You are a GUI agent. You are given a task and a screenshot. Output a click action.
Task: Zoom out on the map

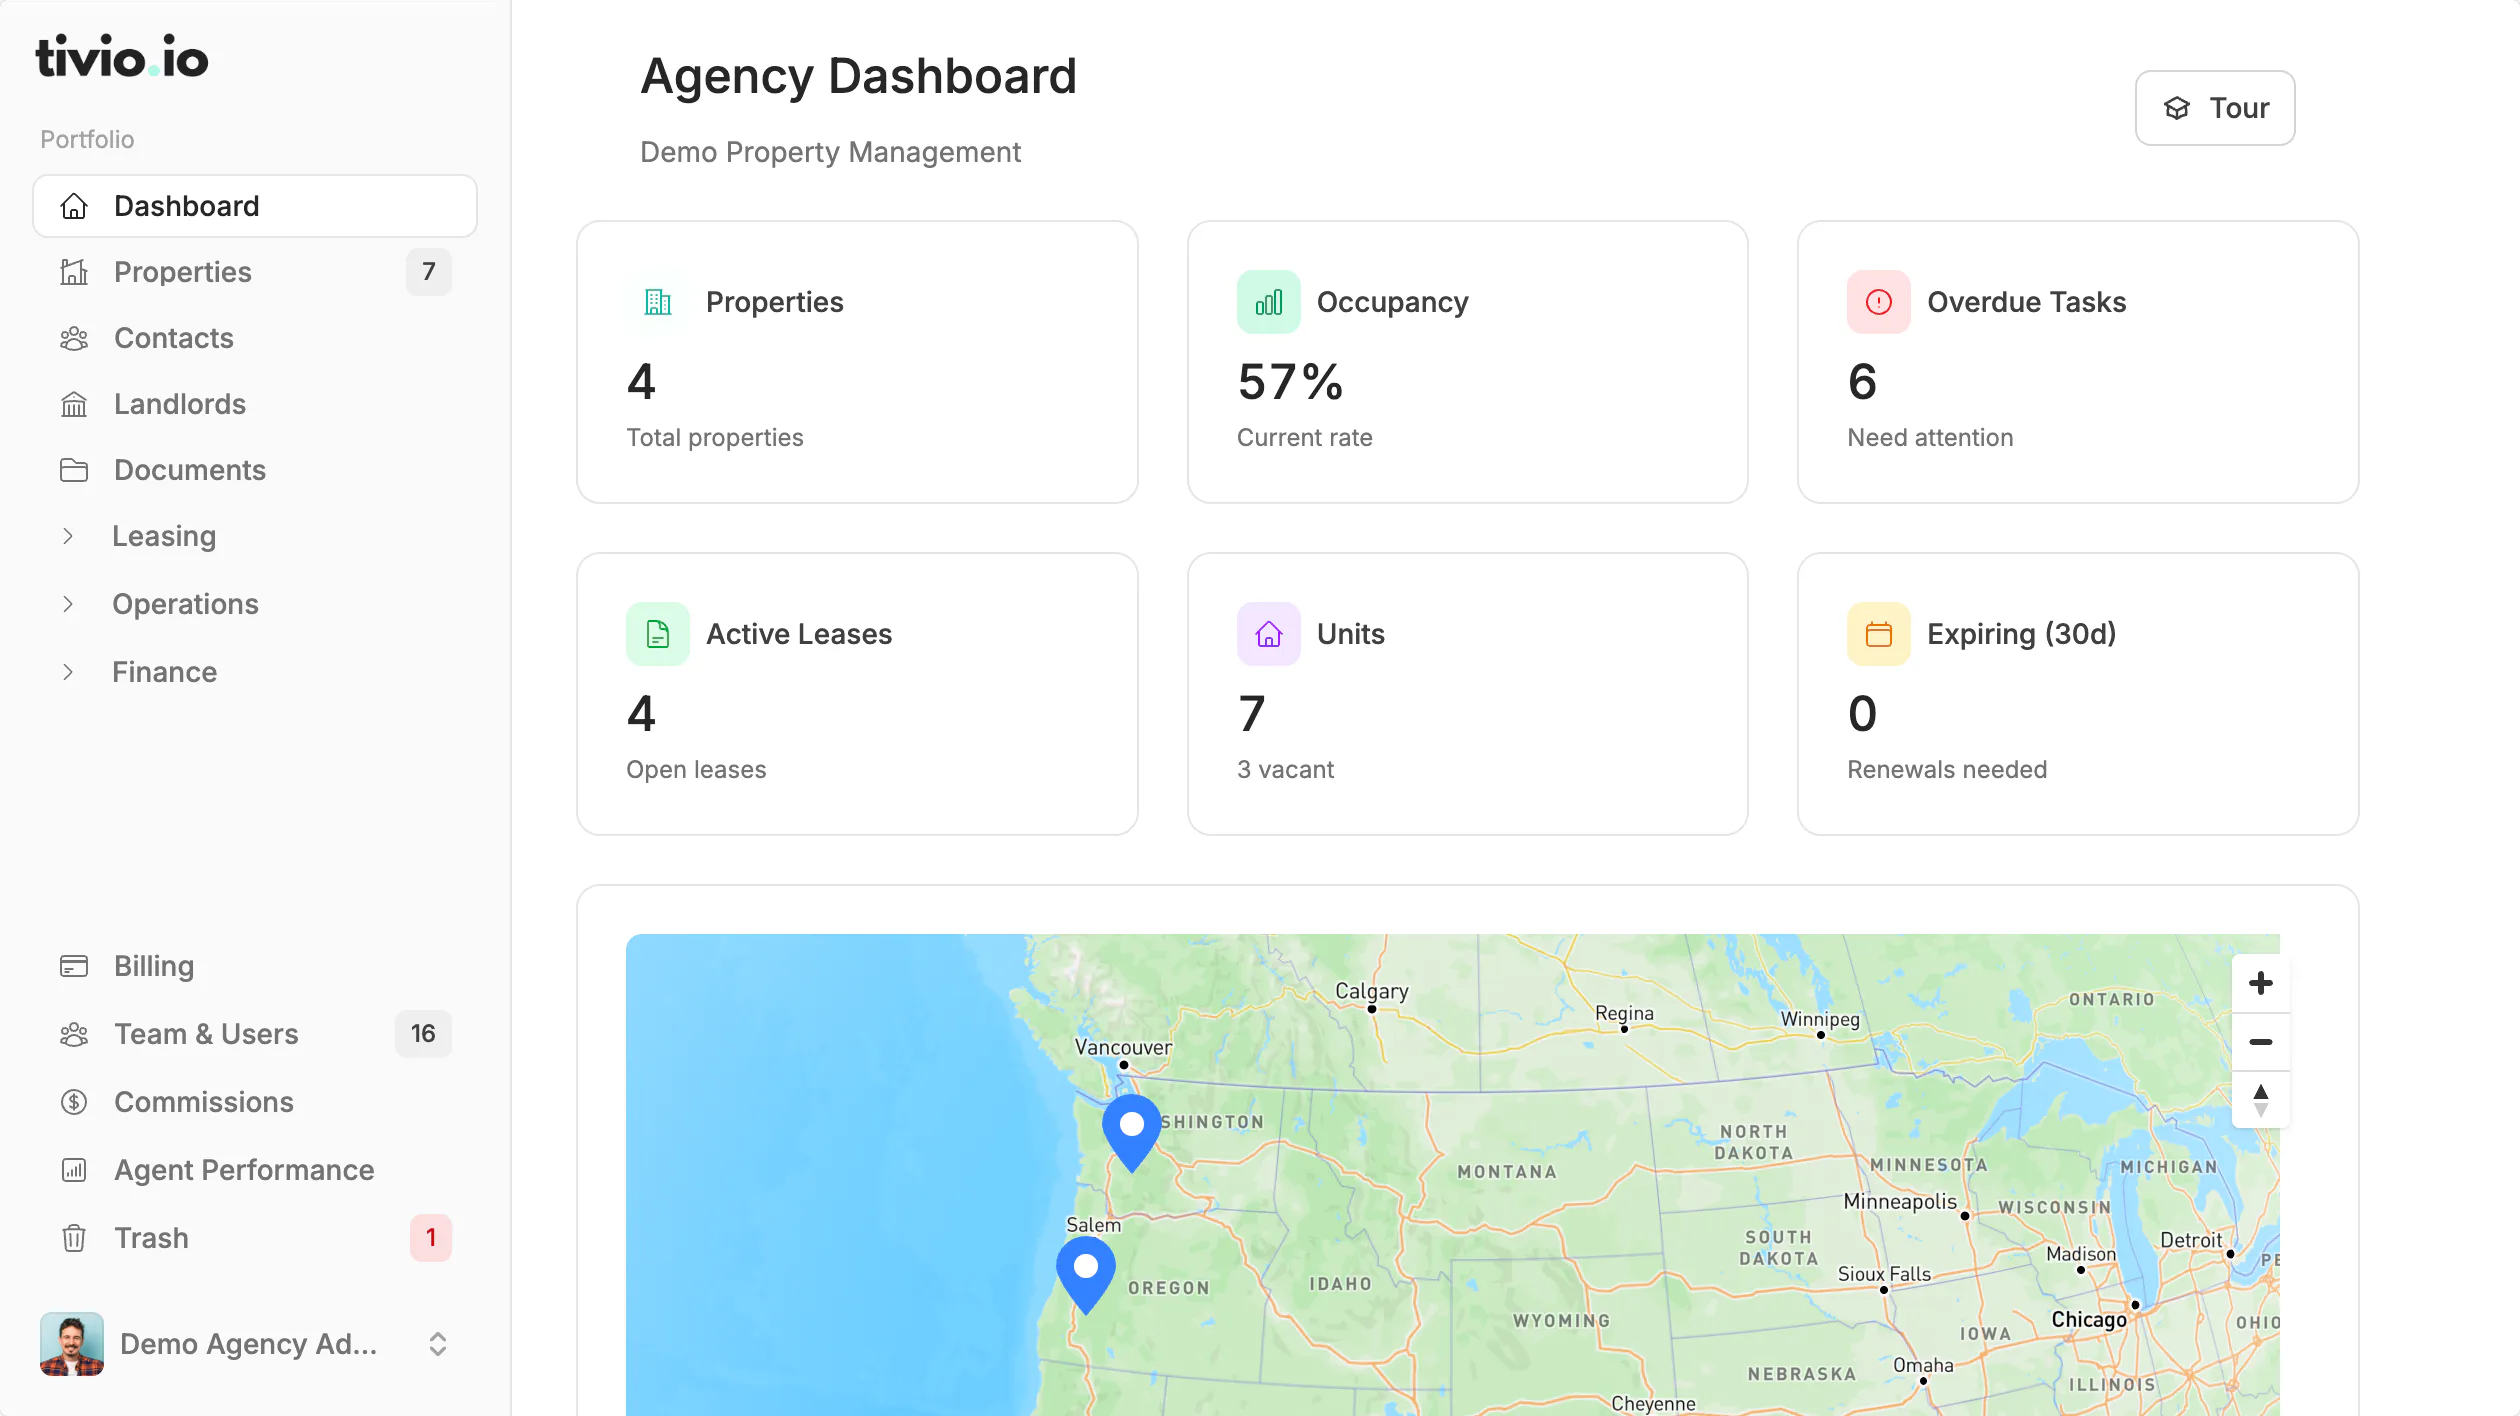[x=2261, y=1041]
